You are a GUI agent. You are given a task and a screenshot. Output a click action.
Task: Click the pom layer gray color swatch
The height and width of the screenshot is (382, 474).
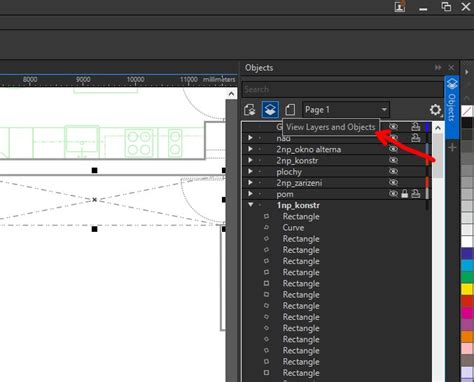(427, 194)
